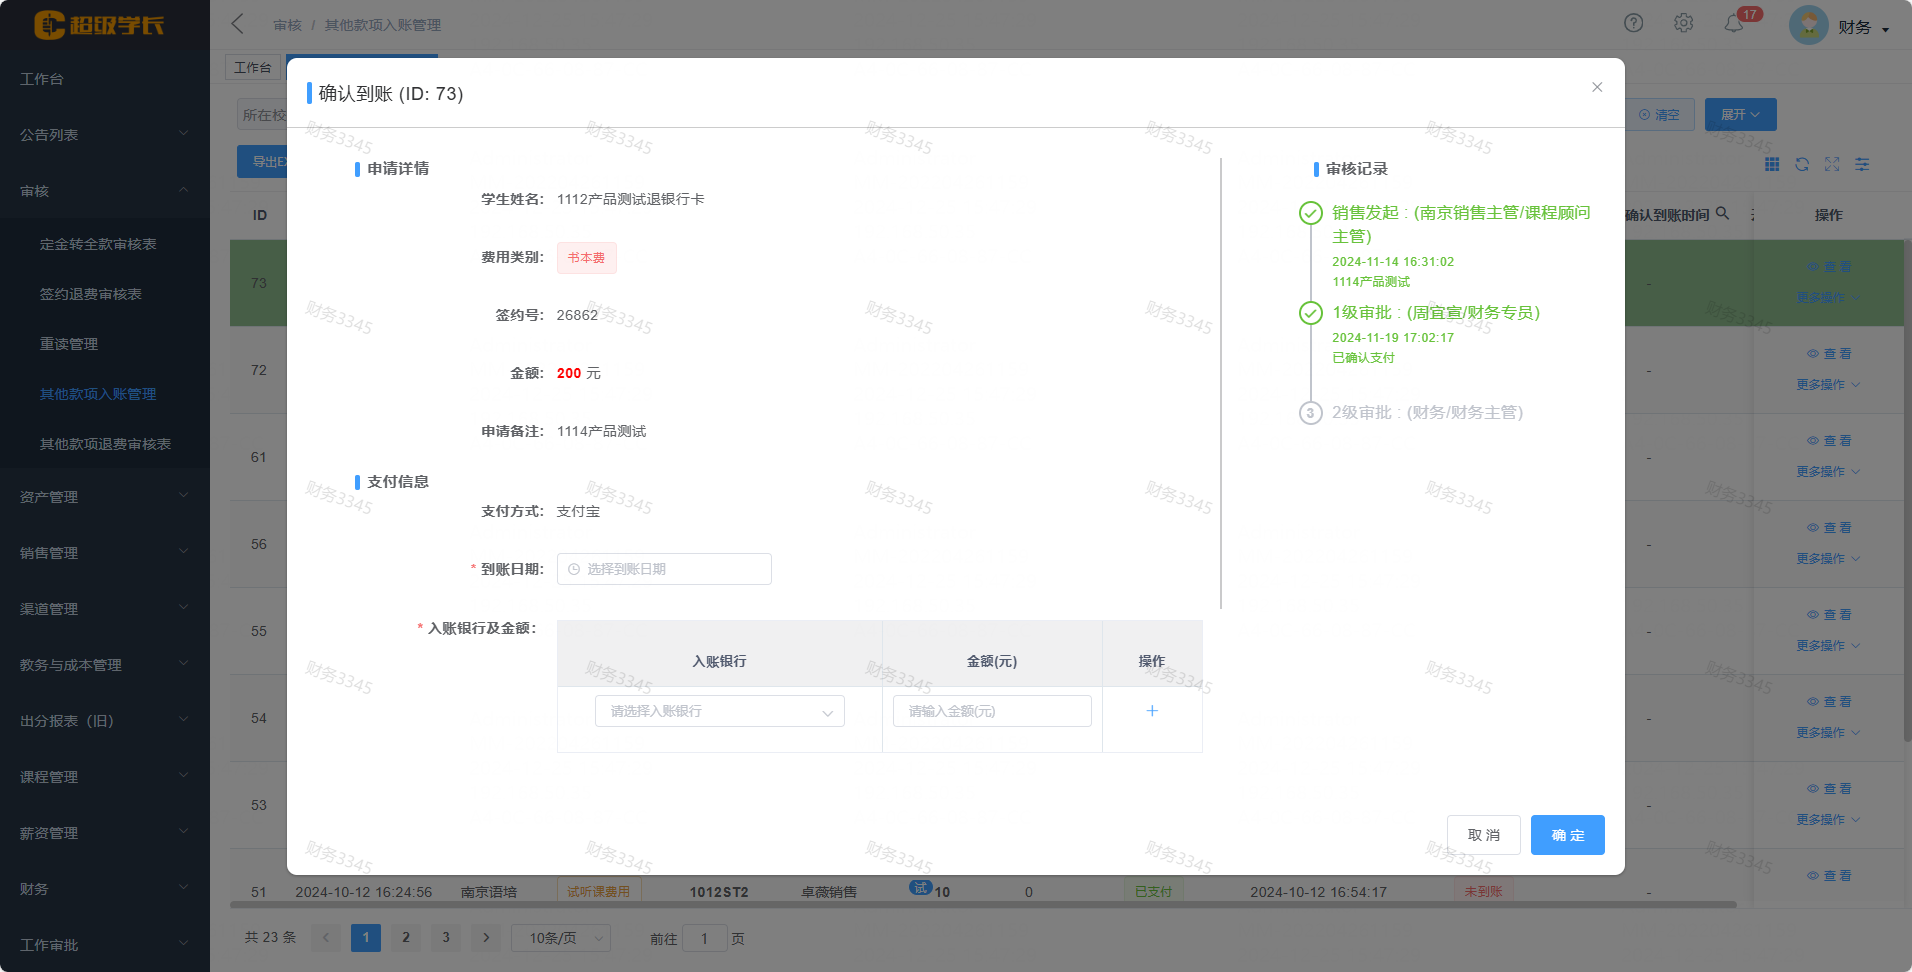
Task: Click the 取消 button
Action: [1483, 835]
